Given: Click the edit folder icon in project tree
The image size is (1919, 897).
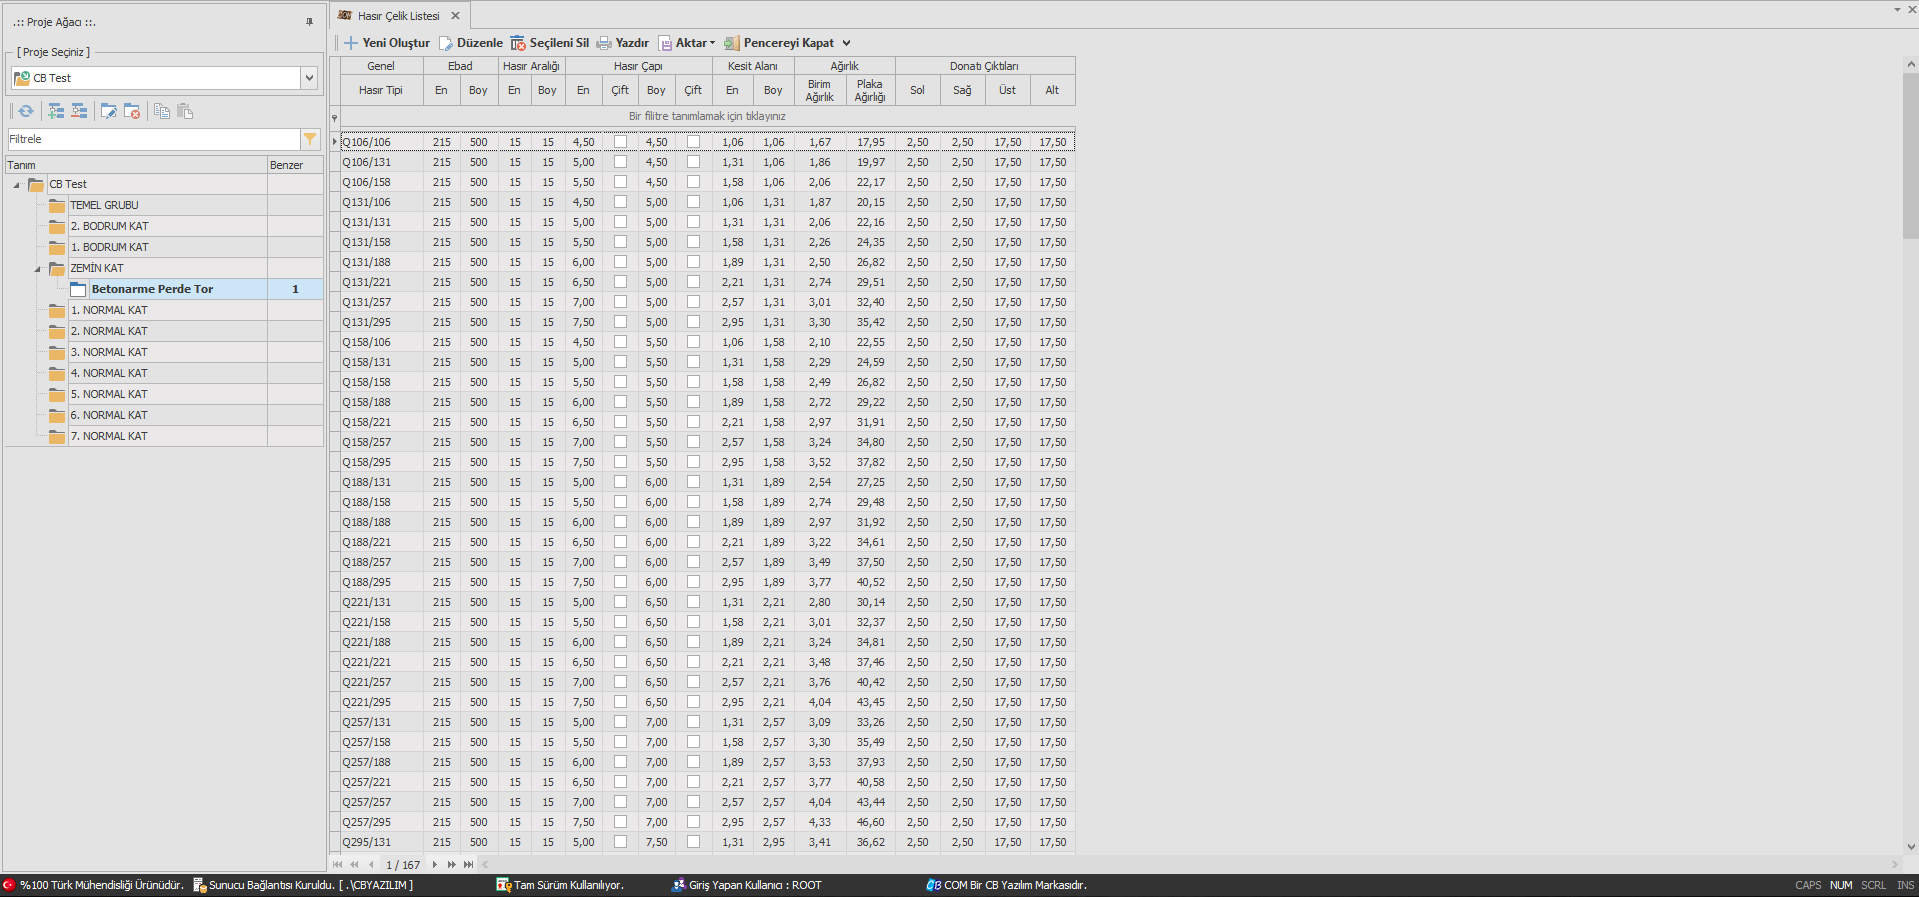Looking at the screenshot, I should click(x=108, y=111).
